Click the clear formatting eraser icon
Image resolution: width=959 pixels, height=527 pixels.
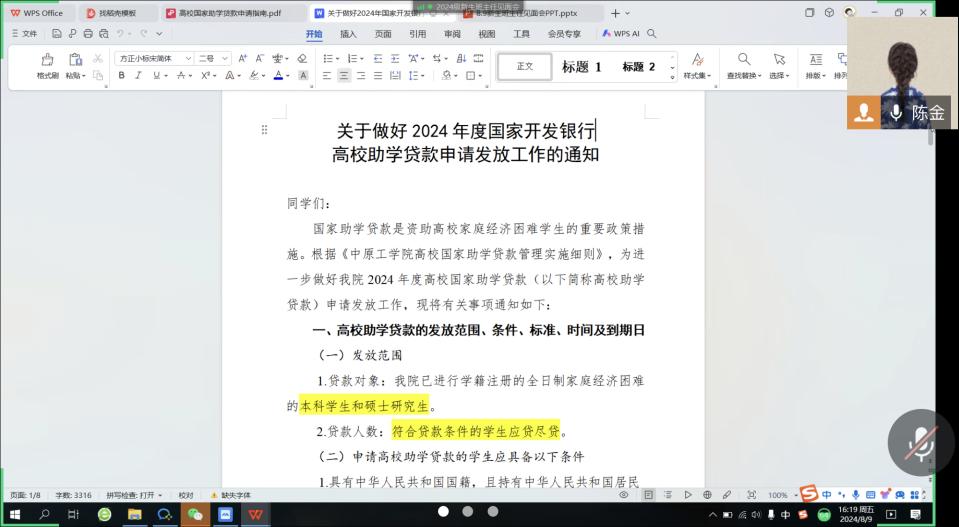302,59
